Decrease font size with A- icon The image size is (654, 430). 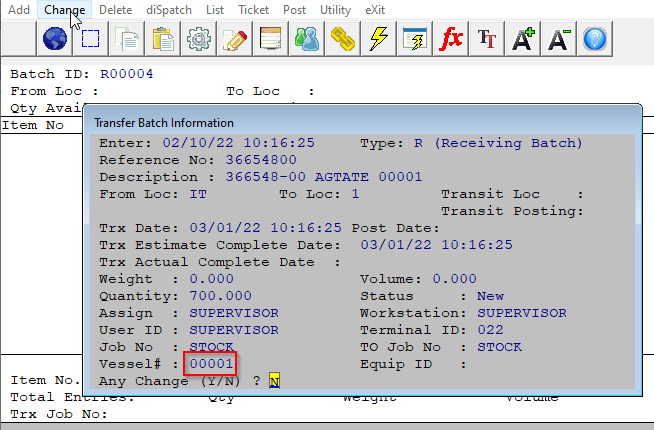(559, 40)
